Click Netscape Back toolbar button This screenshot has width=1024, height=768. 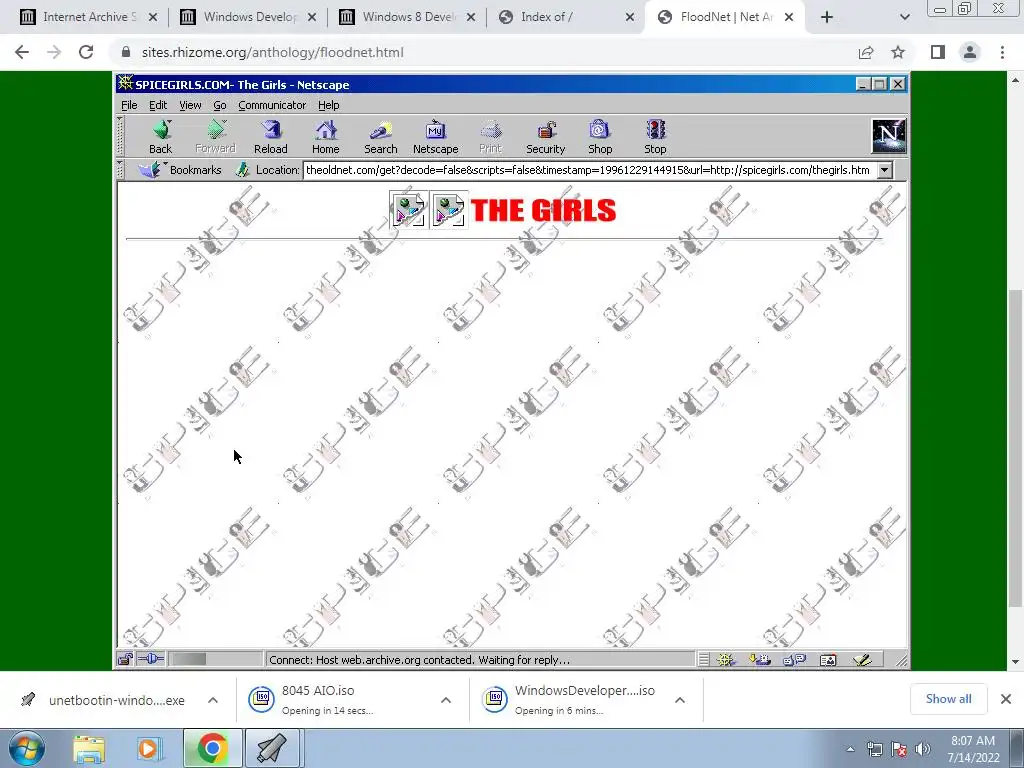[161, 137]
